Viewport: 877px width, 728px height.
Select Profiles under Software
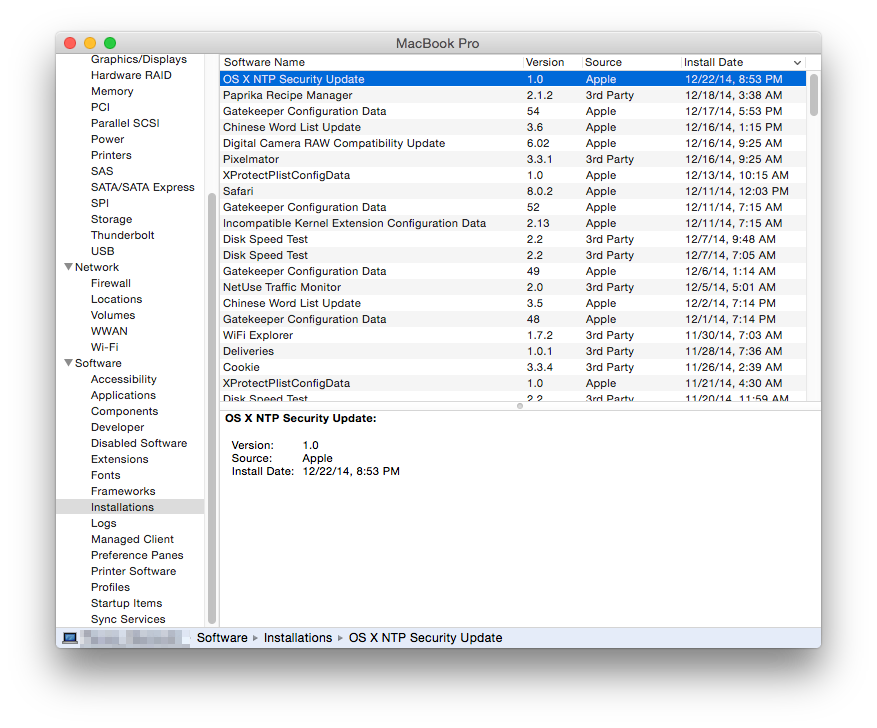tap(110, 588)
